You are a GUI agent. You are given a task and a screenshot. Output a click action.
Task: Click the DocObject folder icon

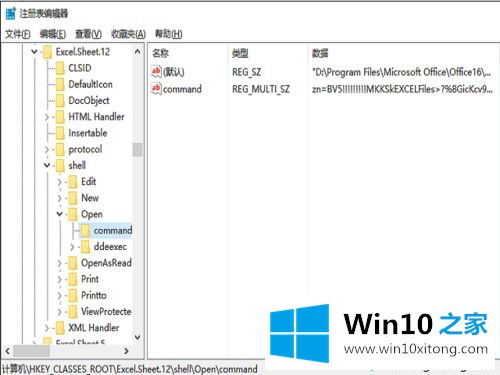tap(60, 101)
